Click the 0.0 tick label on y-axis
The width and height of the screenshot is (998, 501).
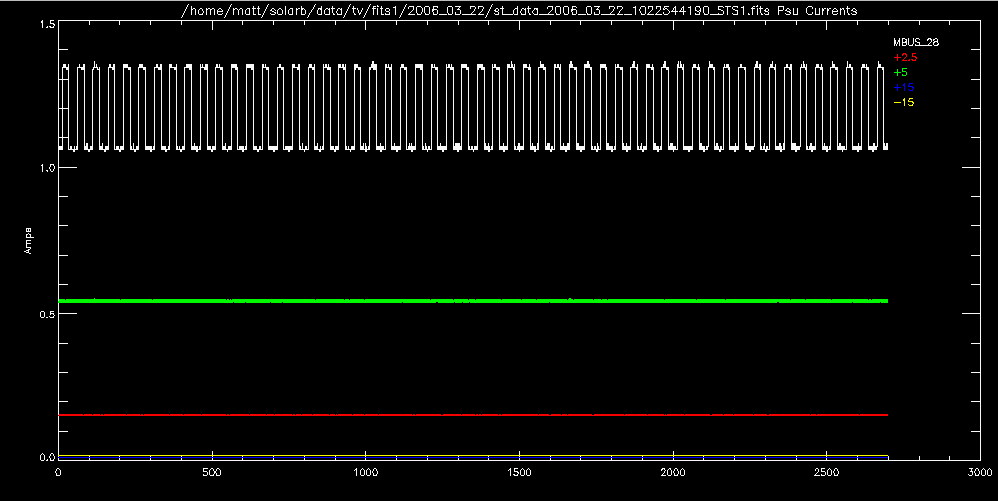click(x=44, y=457)
